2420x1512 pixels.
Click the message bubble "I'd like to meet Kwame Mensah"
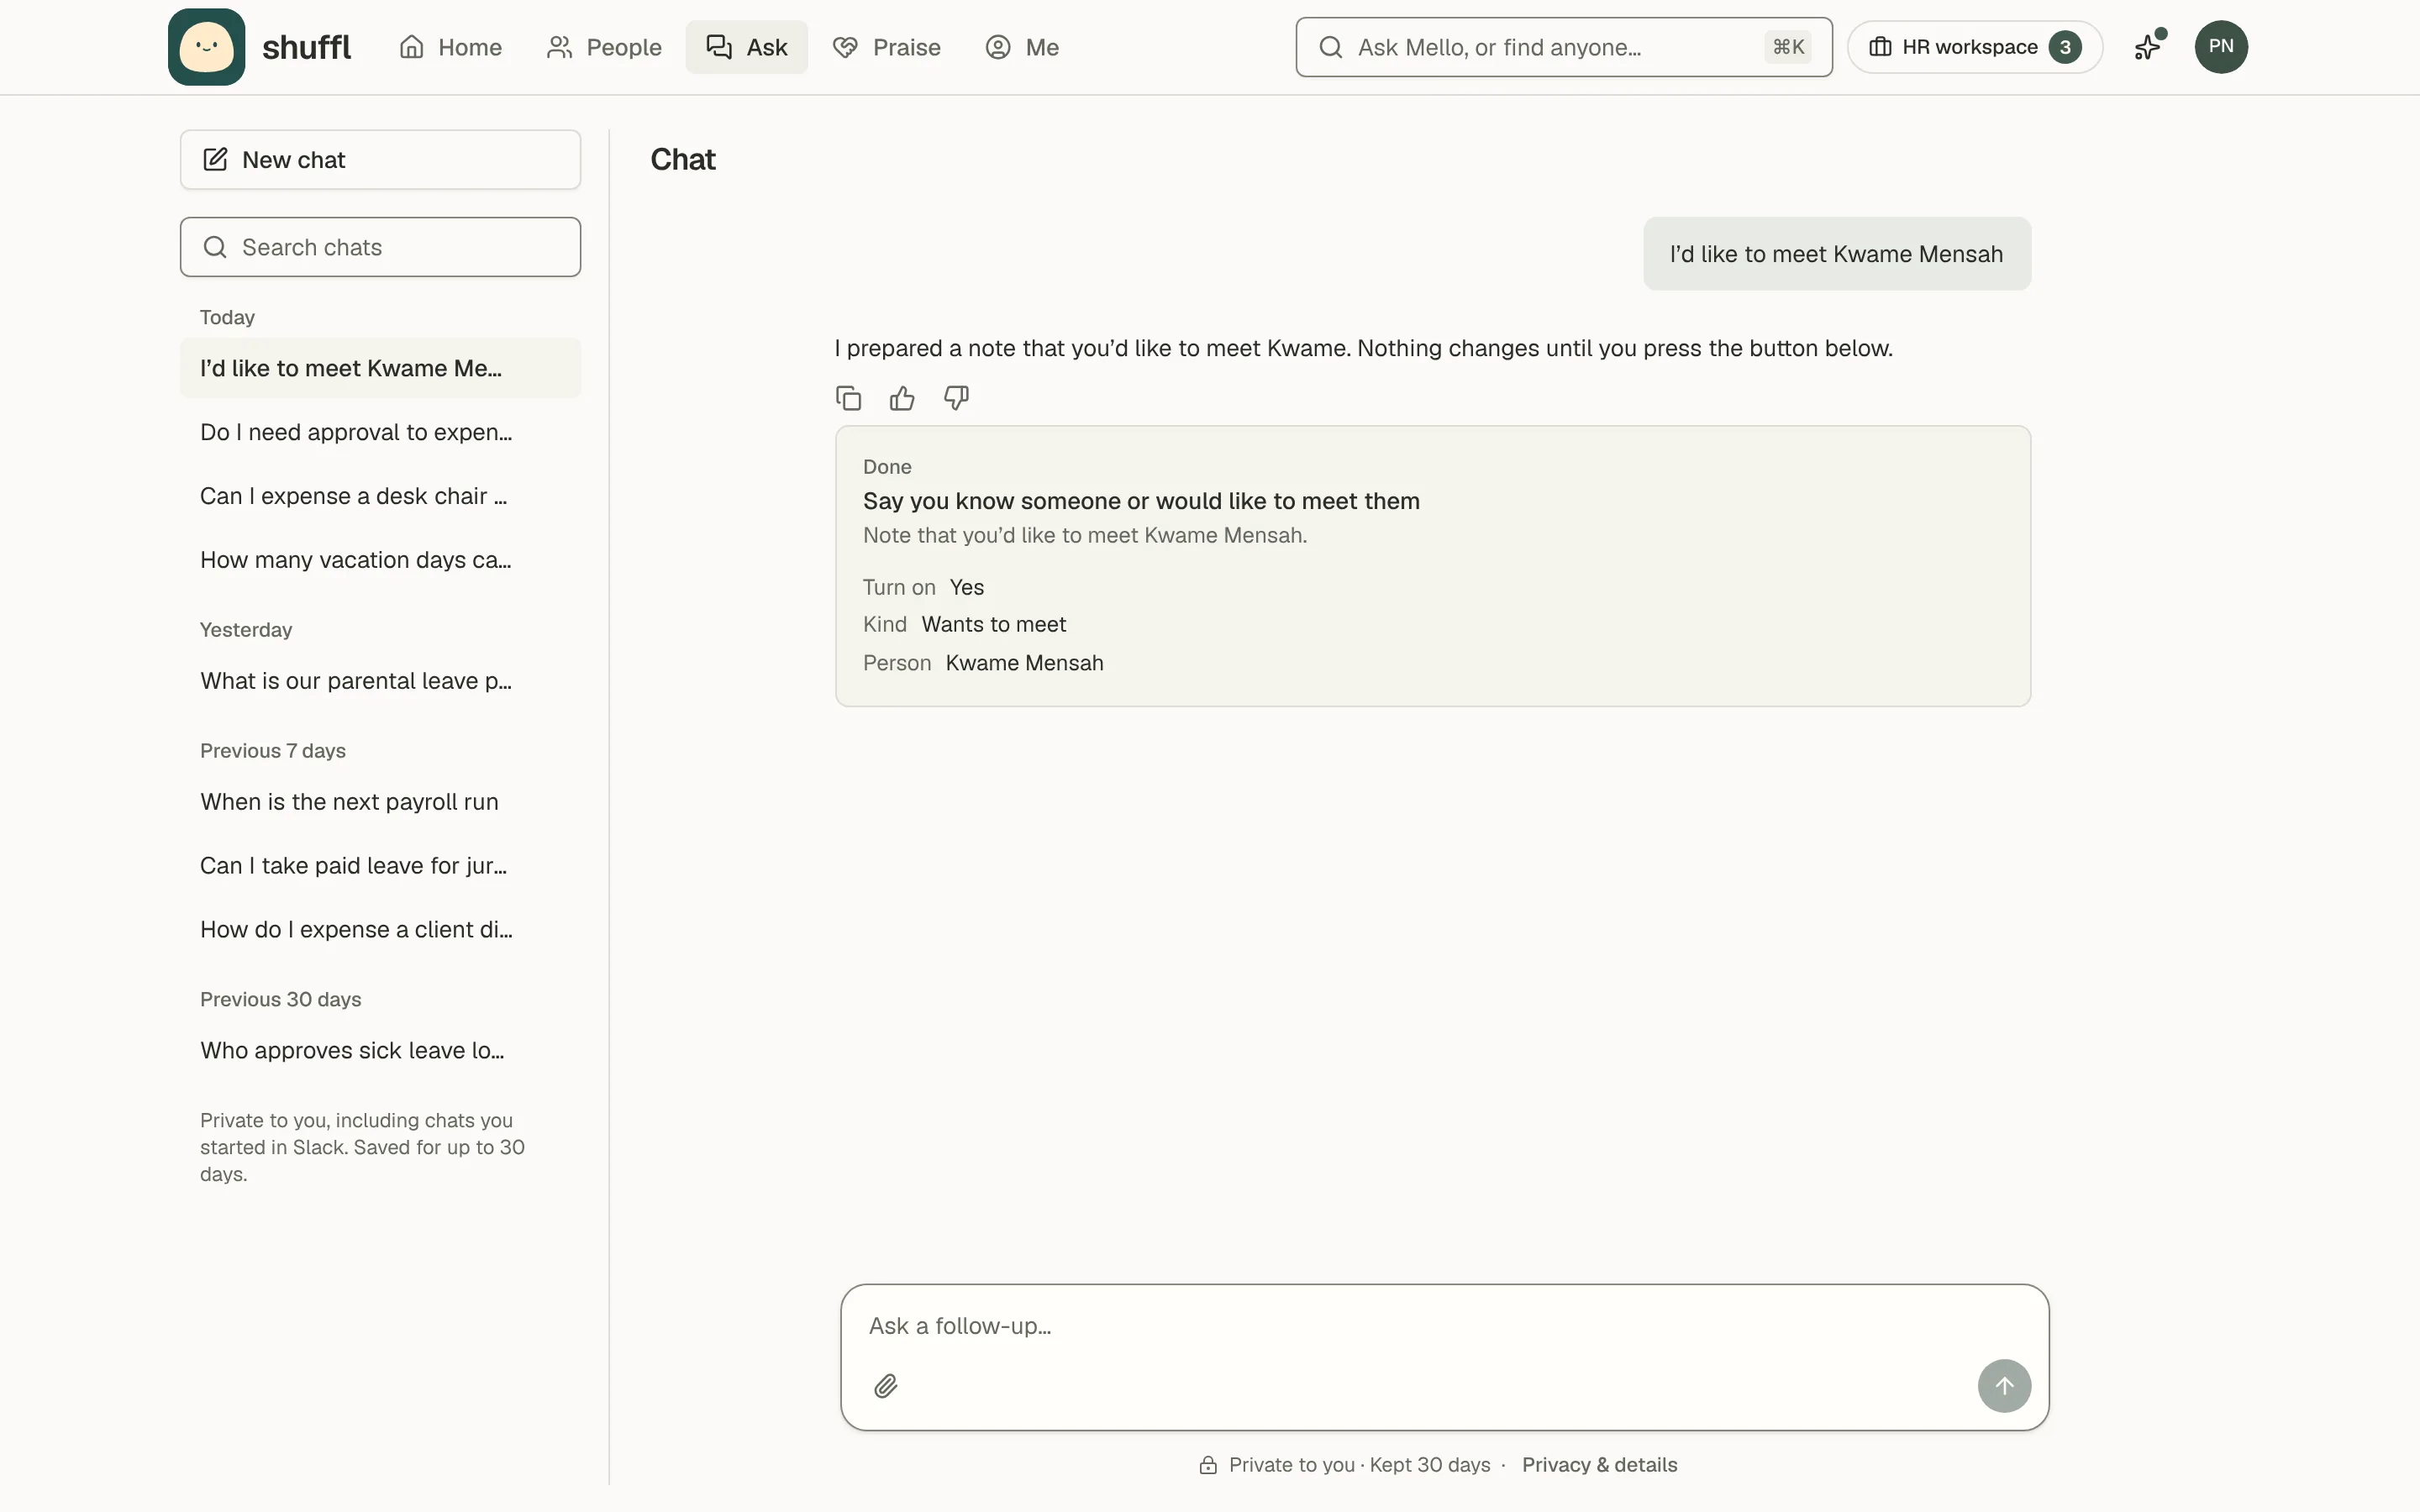[1836, 254]
